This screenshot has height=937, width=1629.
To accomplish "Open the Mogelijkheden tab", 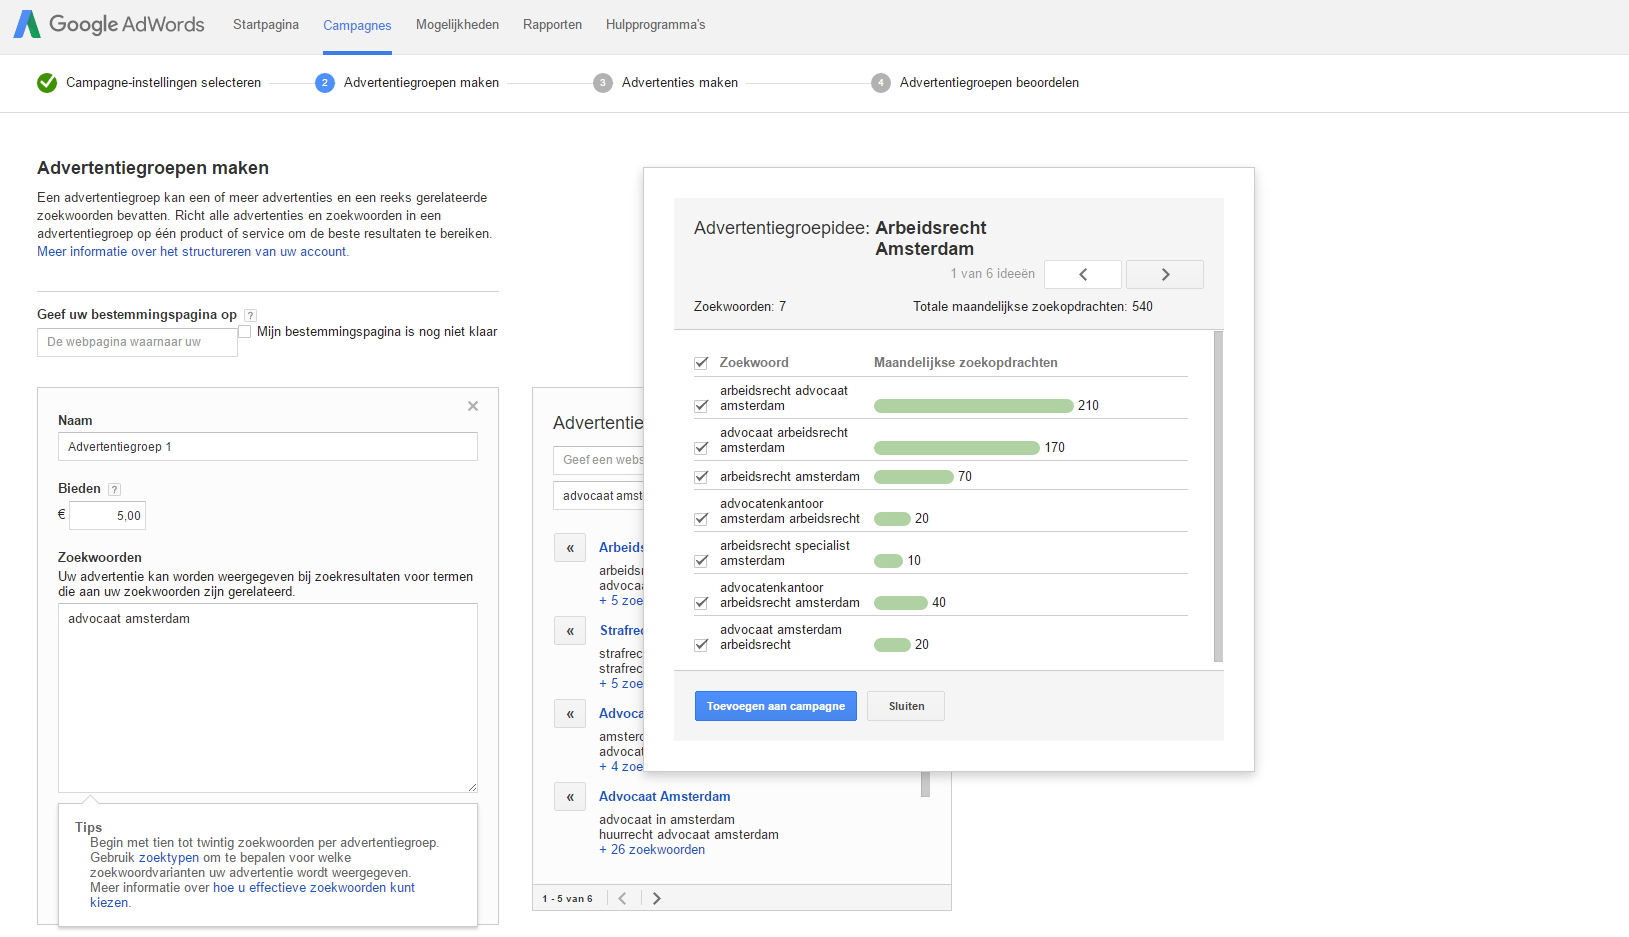I will tap(457, 25).
